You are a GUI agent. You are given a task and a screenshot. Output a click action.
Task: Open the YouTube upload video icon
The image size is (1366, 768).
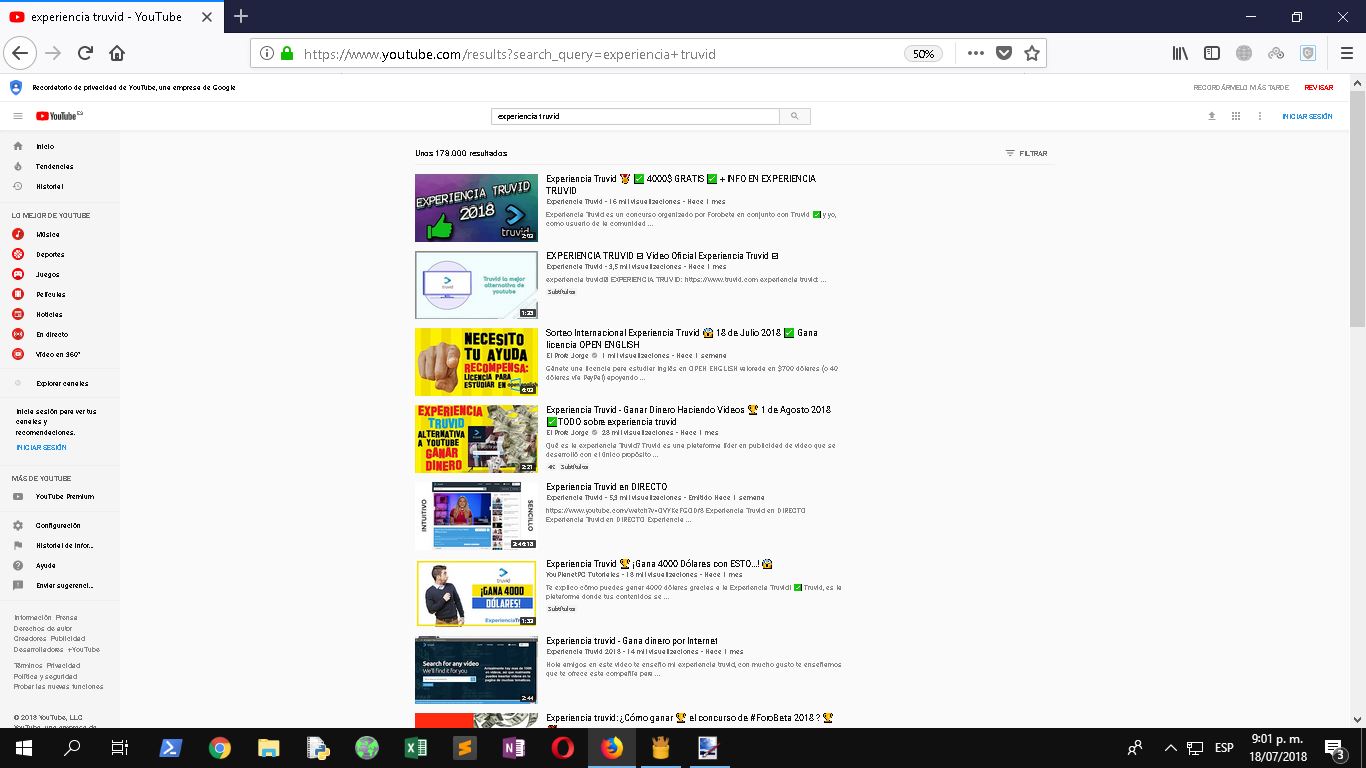pos(1212,116)
